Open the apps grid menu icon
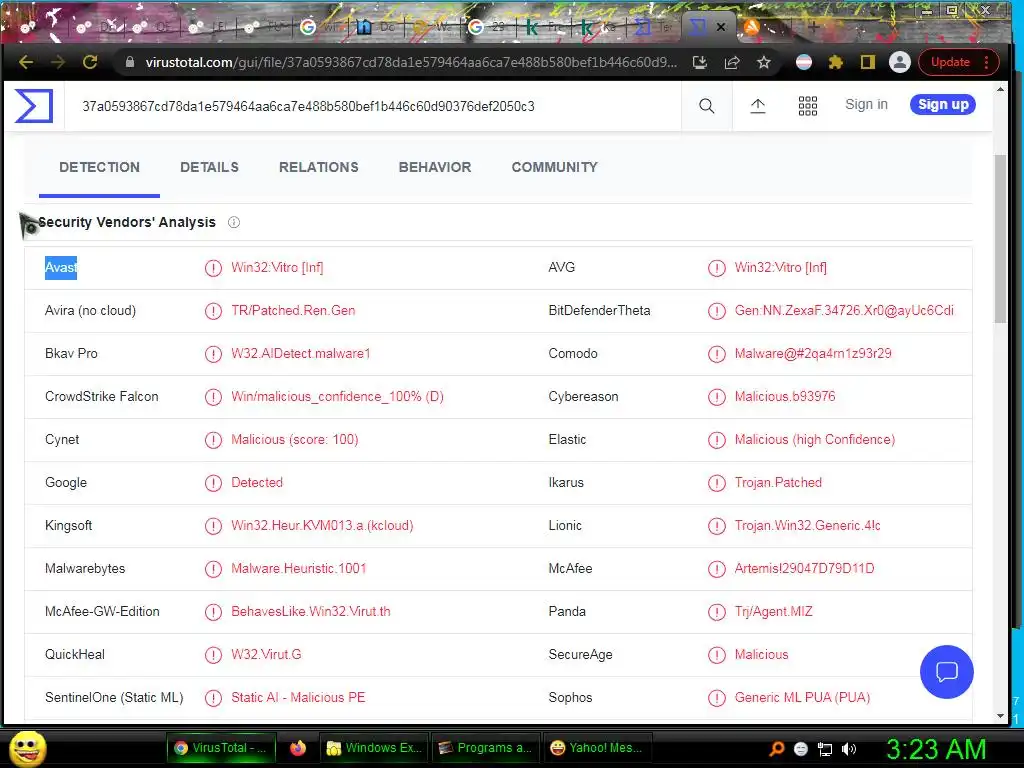 pyautogui.click(x=808, y=106)
